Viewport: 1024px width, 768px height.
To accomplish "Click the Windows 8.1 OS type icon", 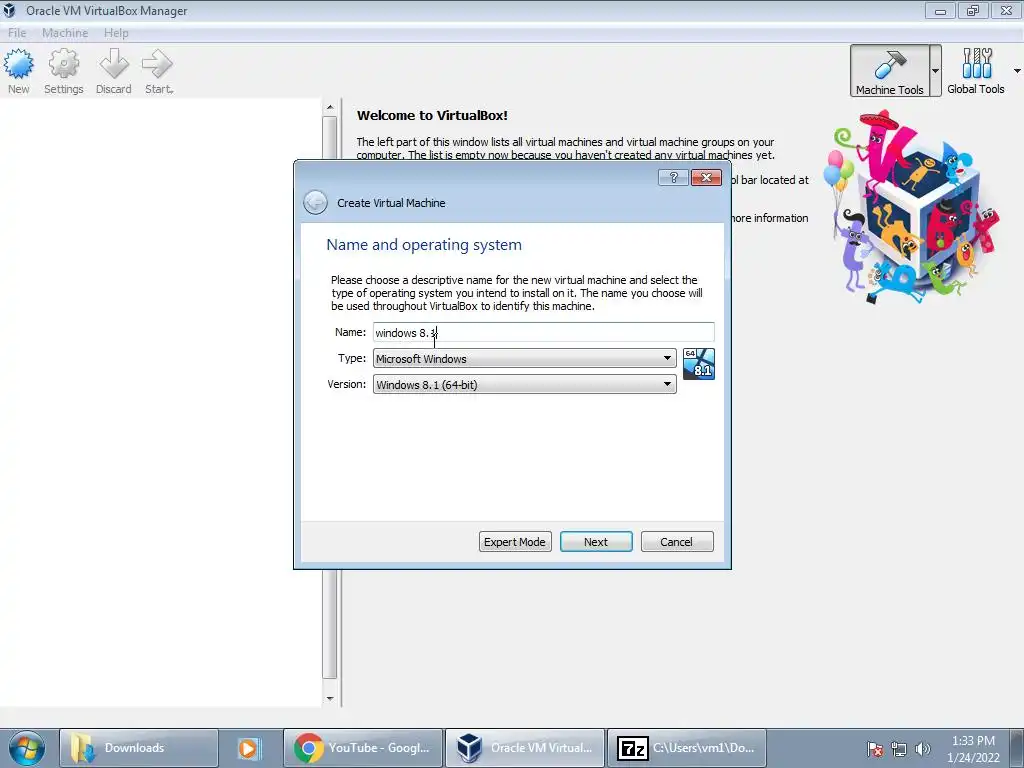I will [x=699, y=364].
